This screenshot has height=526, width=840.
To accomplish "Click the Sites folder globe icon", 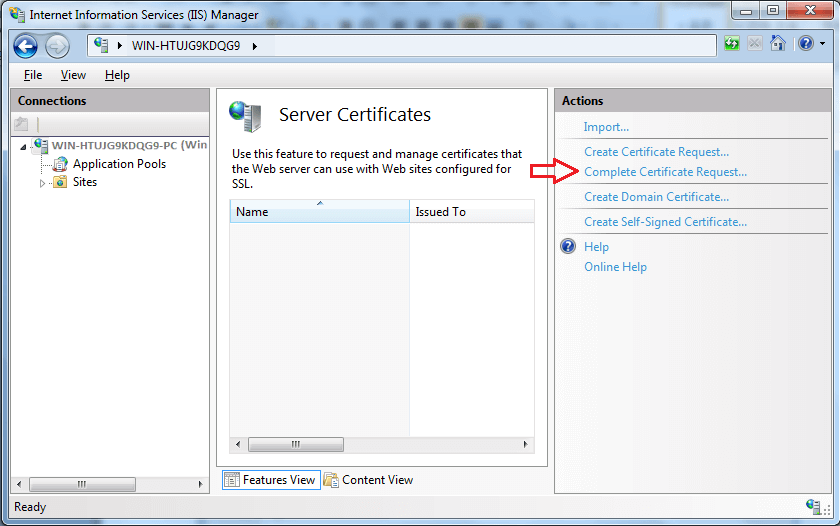I will [x=61, y=182].
